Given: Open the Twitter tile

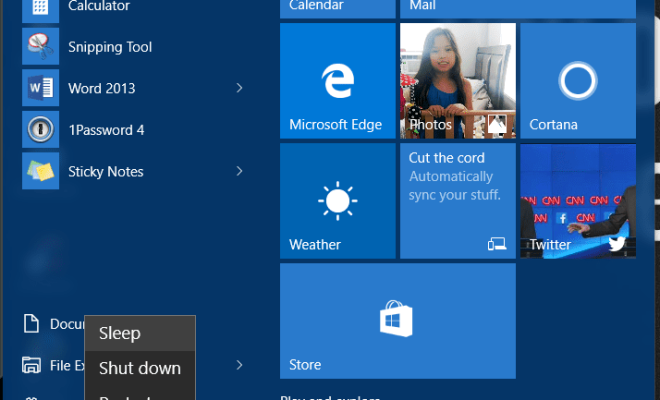Looking at the screenshot, I should 578,201.
